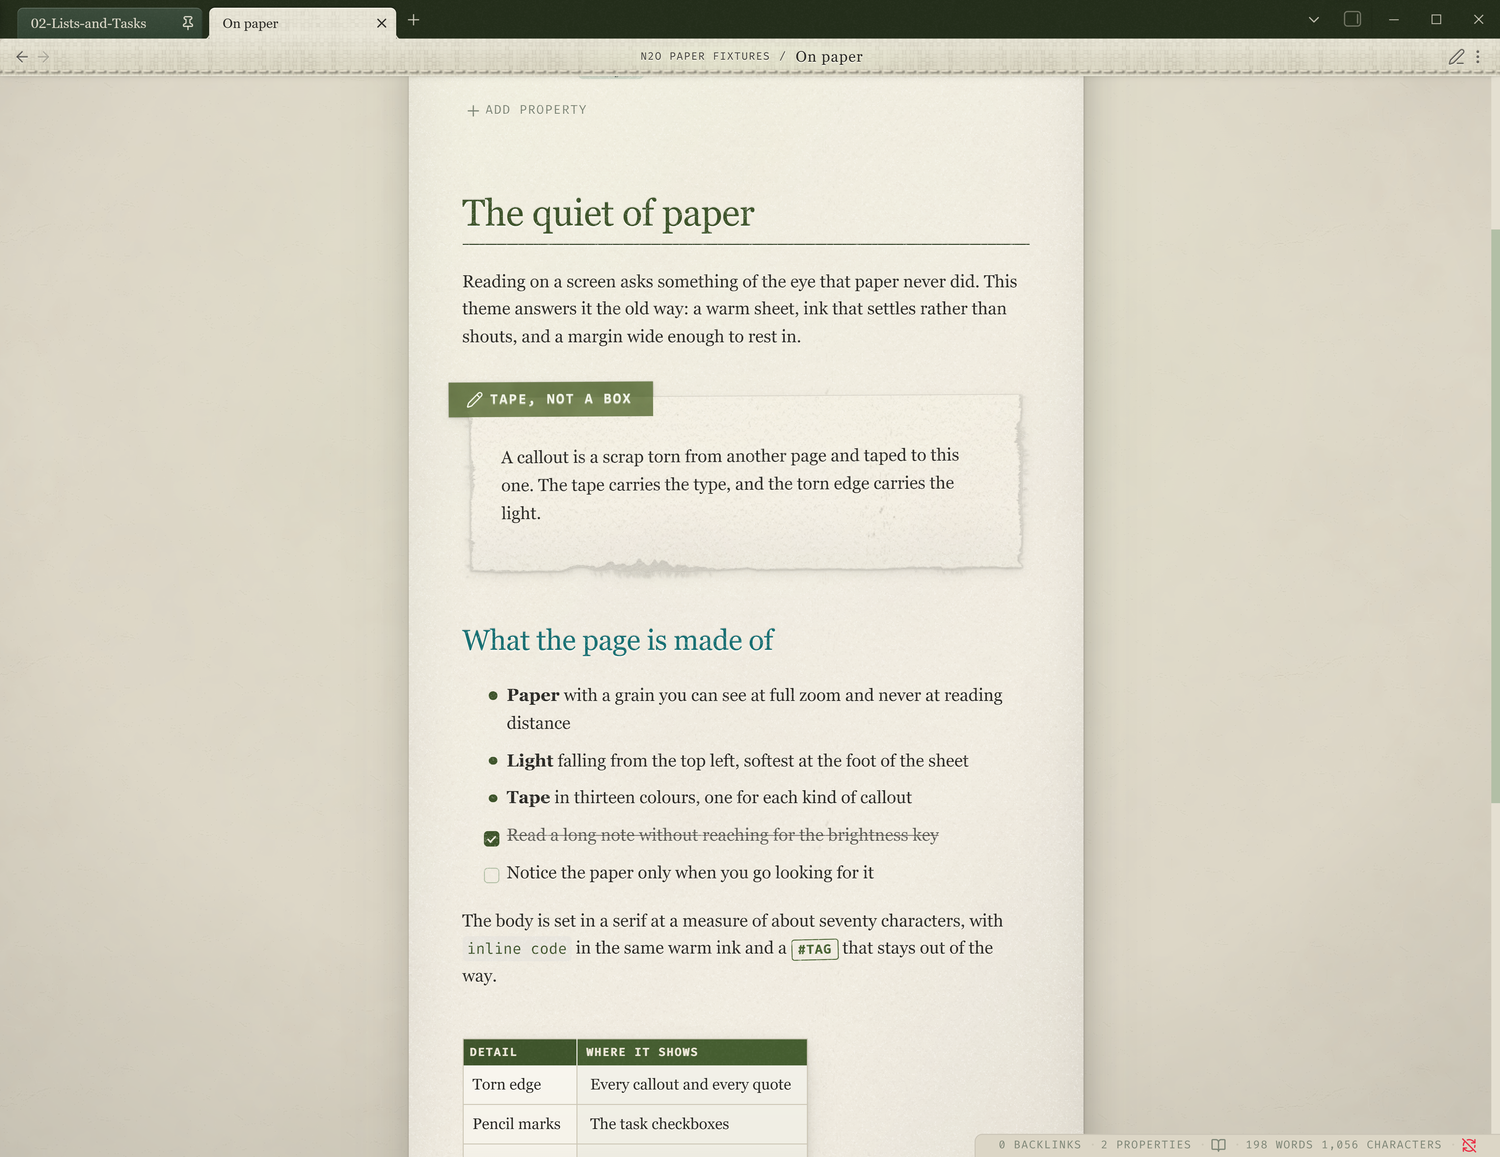Toggle the right sidebar panel icon

tap(1352, 19)
